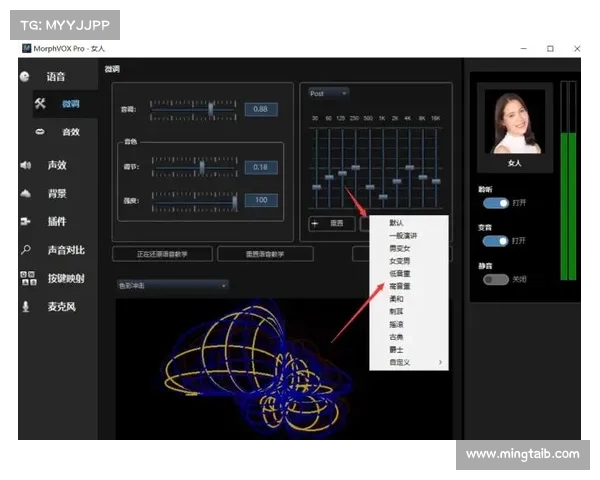
Task: Click the 125 Hz equalizer band slider
Action: tap(342, 173)
